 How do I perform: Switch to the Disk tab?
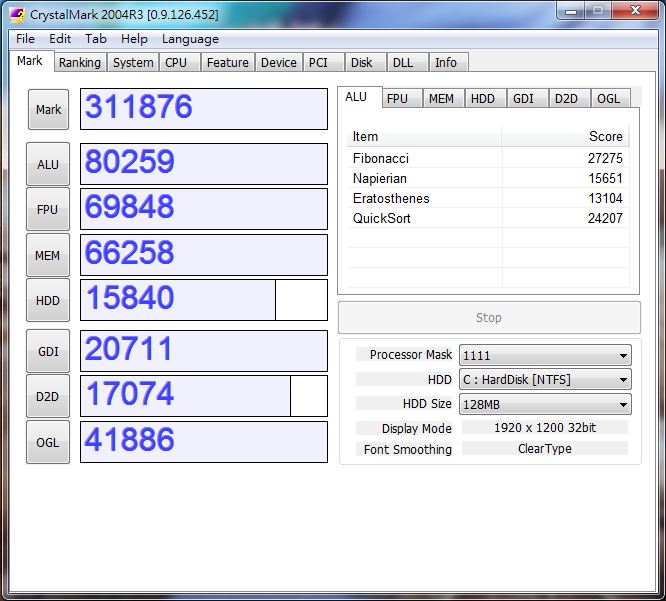365,62
